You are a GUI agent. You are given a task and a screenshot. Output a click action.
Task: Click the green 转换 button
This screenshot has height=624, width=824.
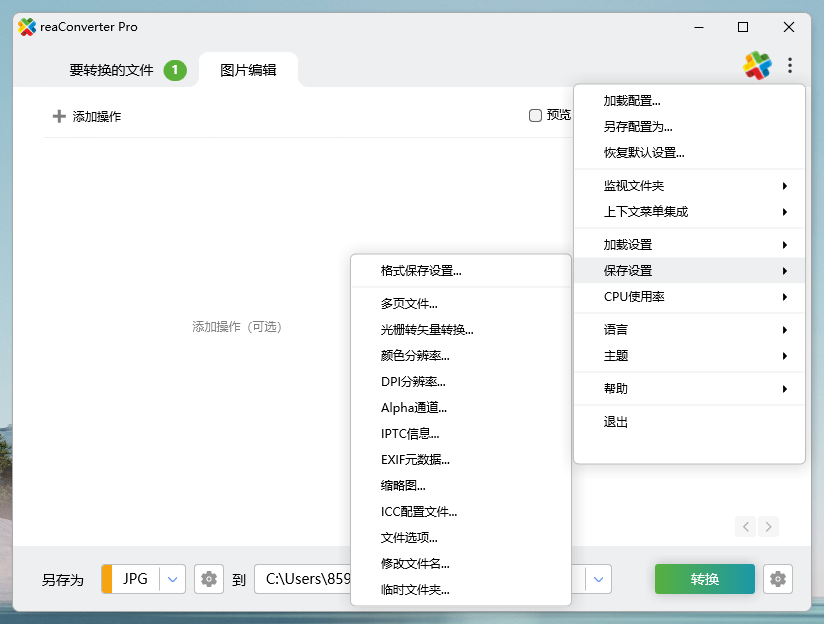(x=705, y=579)
